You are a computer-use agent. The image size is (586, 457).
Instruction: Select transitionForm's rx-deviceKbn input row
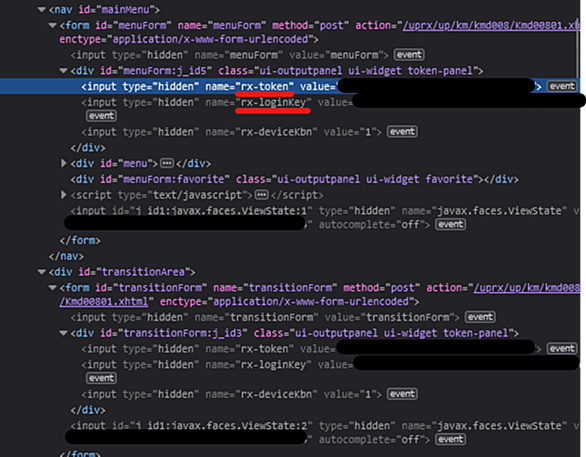231,394
